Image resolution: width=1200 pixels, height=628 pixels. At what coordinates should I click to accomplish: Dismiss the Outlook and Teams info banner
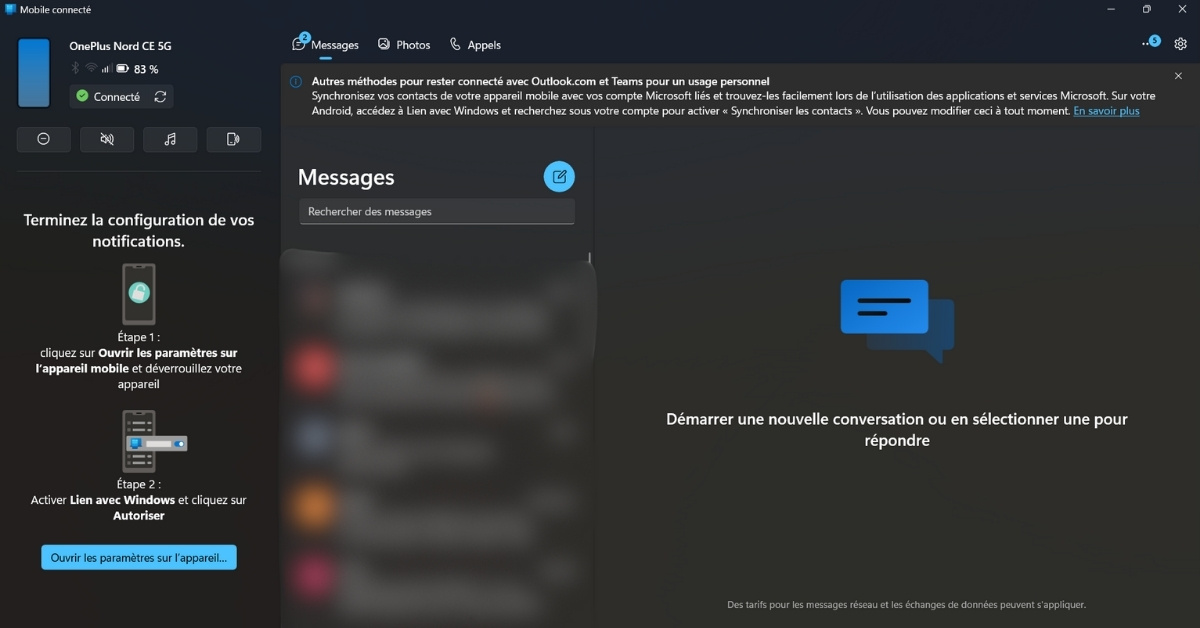tap(1178, 76)
